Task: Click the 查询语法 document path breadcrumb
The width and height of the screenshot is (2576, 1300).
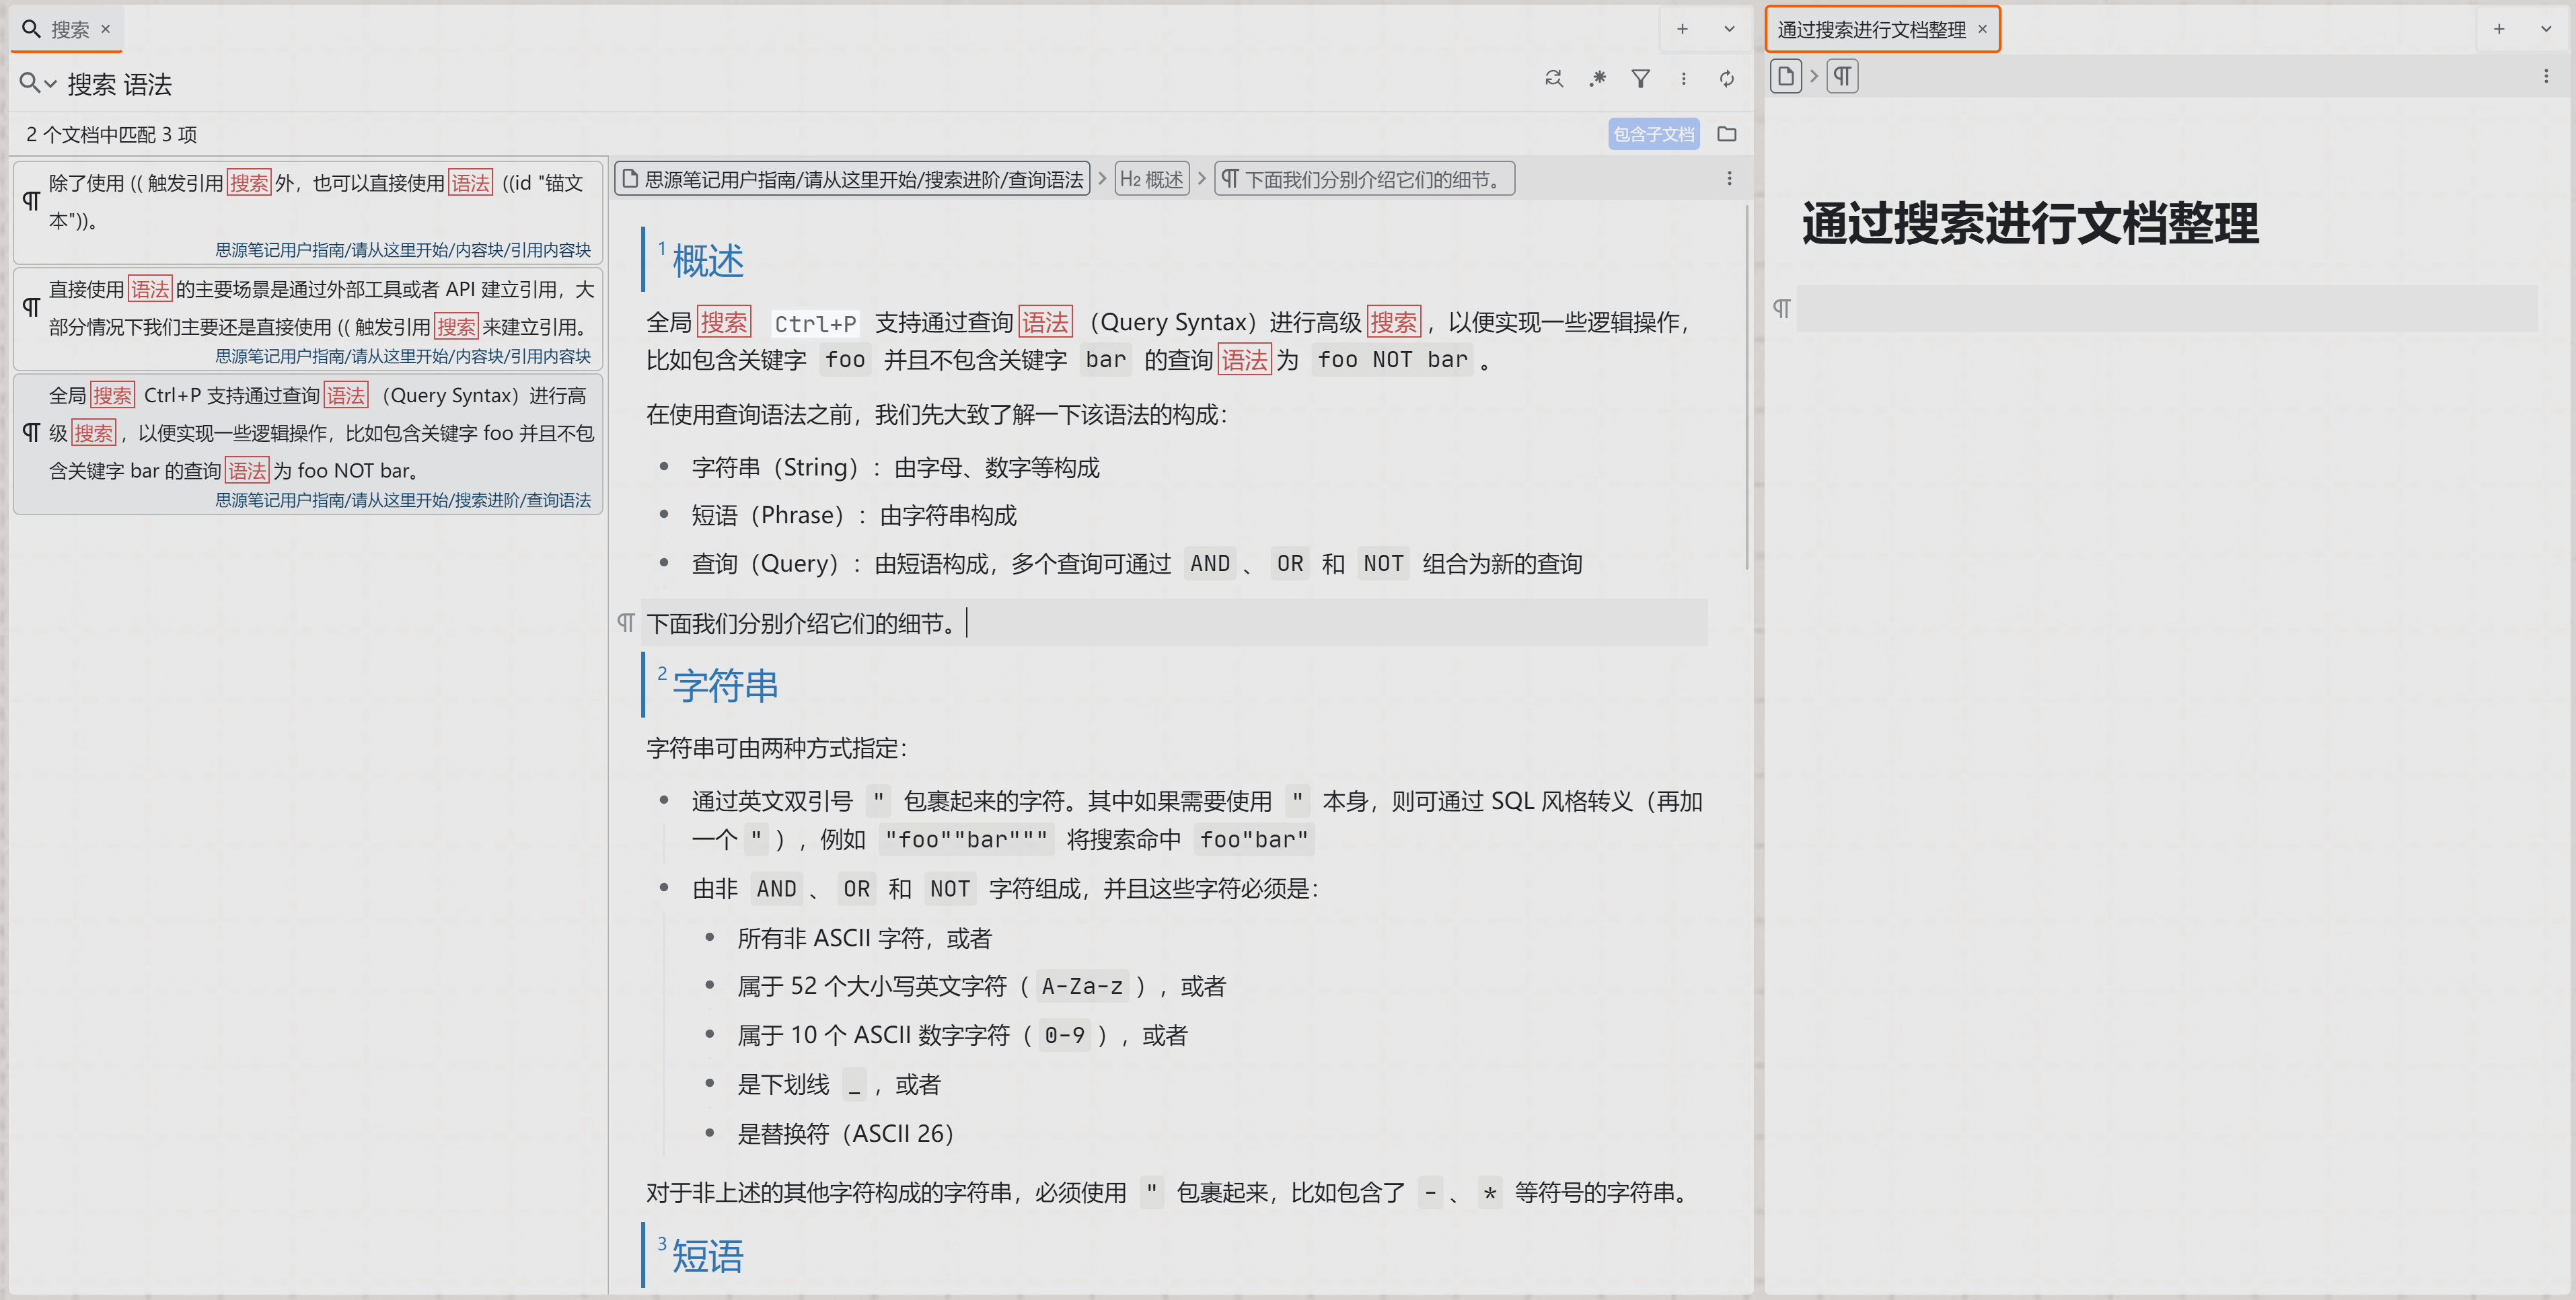Action: point(853,180)
